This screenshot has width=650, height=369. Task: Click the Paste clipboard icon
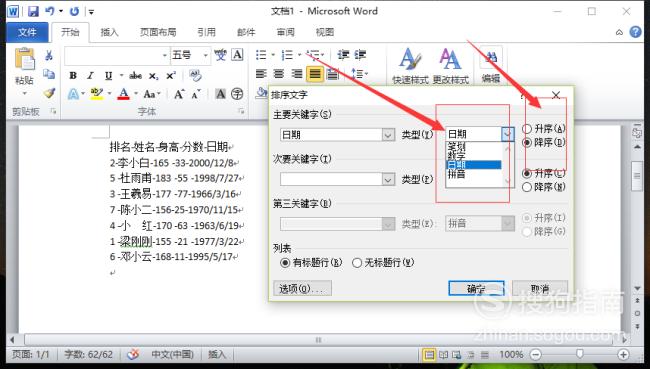coord(24,59)
